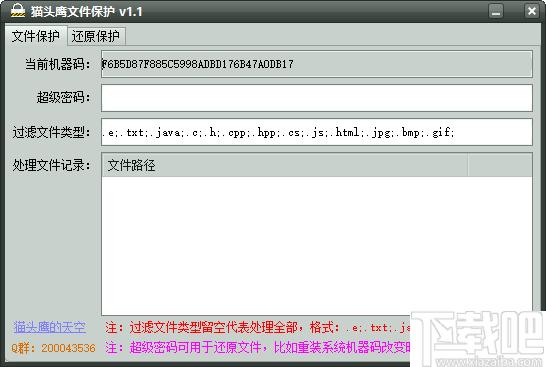Open the 还原保护 tab

pos(96,36)
